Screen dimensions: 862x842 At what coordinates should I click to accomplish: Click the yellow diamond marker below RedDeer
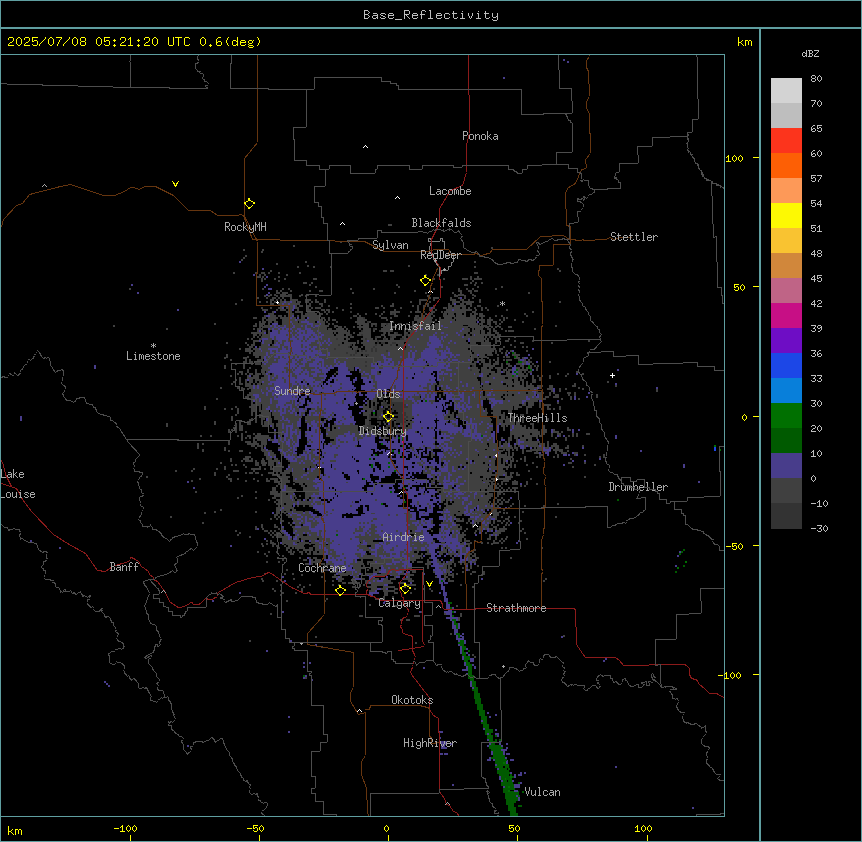tap(425, 280)
